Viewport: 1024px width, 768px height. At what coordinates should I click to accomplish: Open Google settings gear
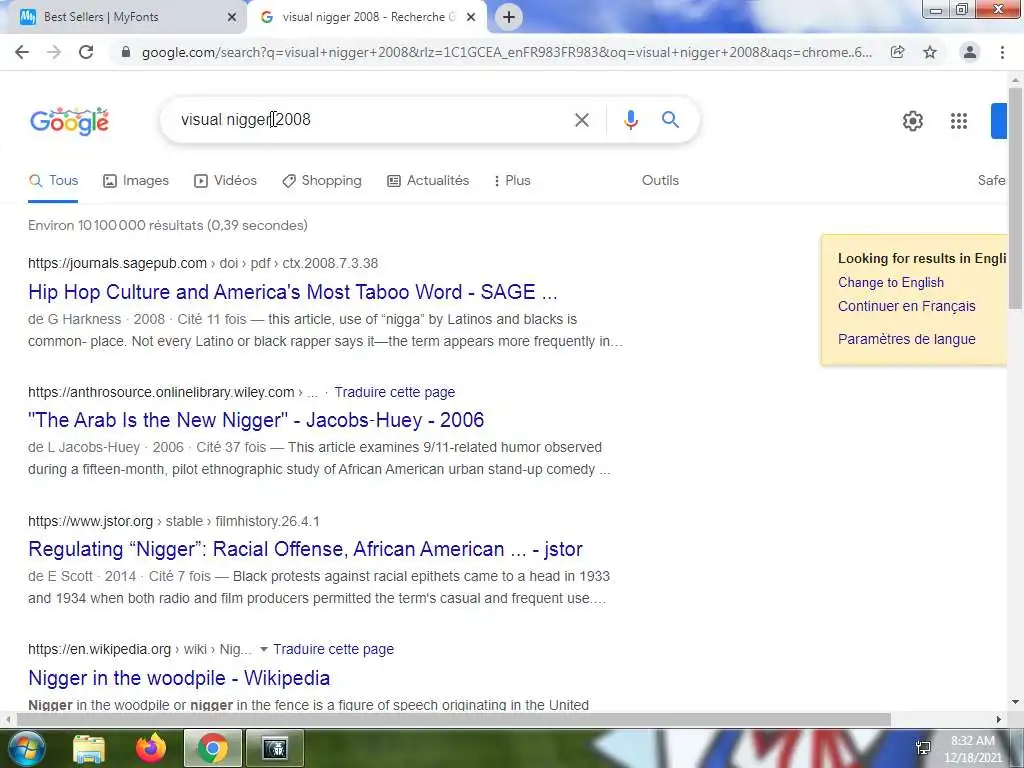click(913, 121)
